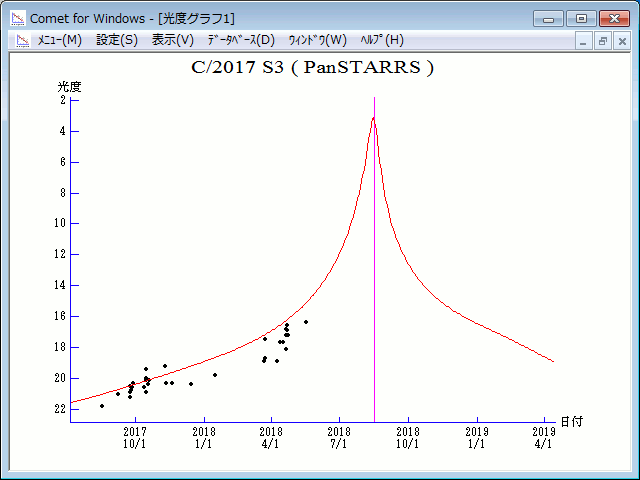Open the ﾒﾆｭｰ(M) menu
The width and height of the screenshot is (640, 480).
(x=60, y=40)
